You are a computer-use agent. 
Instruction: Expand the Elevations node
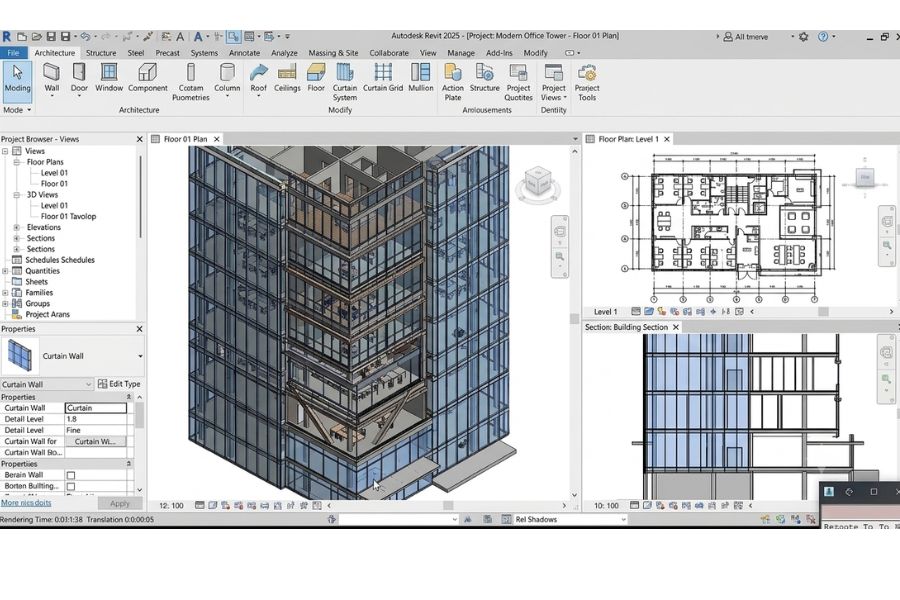tap(17, 227)
